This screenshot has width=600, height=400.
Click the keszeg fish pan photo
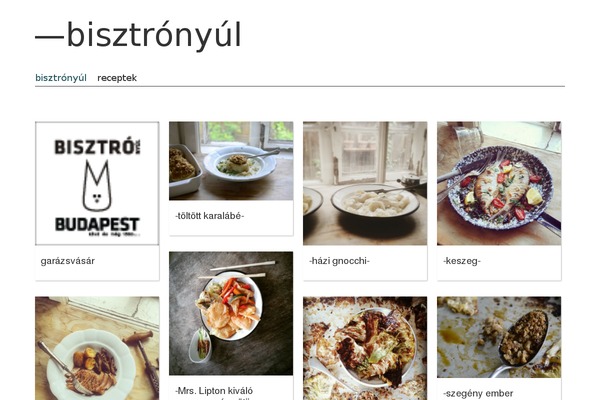pyautogui.click(x=499, y=183)
